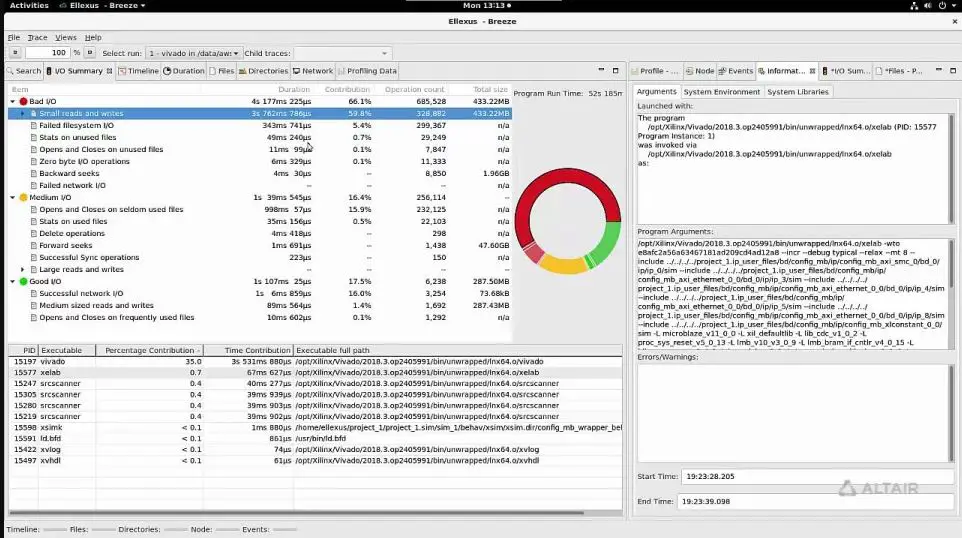Expand the Small reads and writes row

pyautogui.click(x=23, y=113)
